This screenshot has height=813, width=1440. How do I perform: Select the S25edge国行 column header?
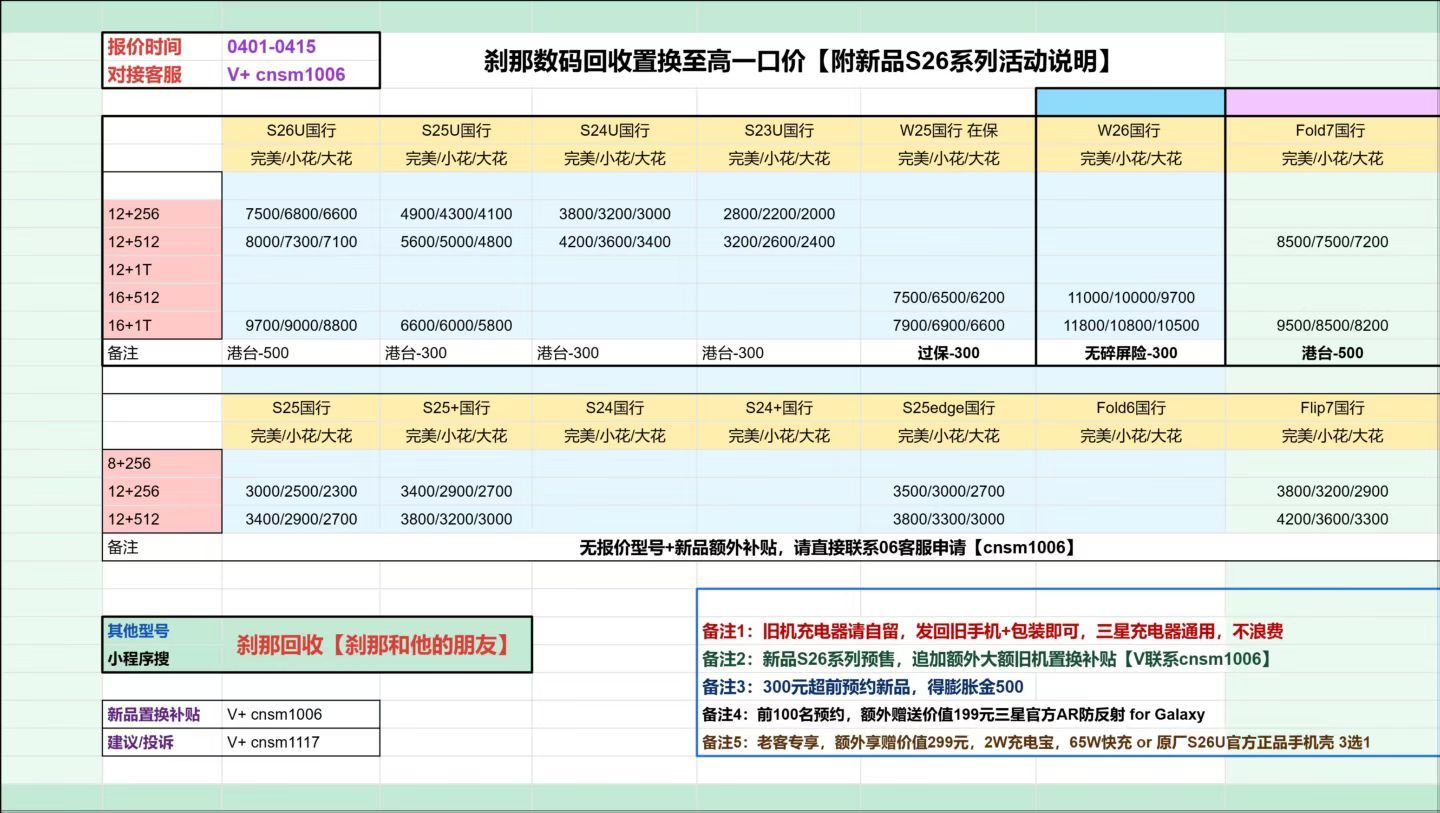[947, 407]
